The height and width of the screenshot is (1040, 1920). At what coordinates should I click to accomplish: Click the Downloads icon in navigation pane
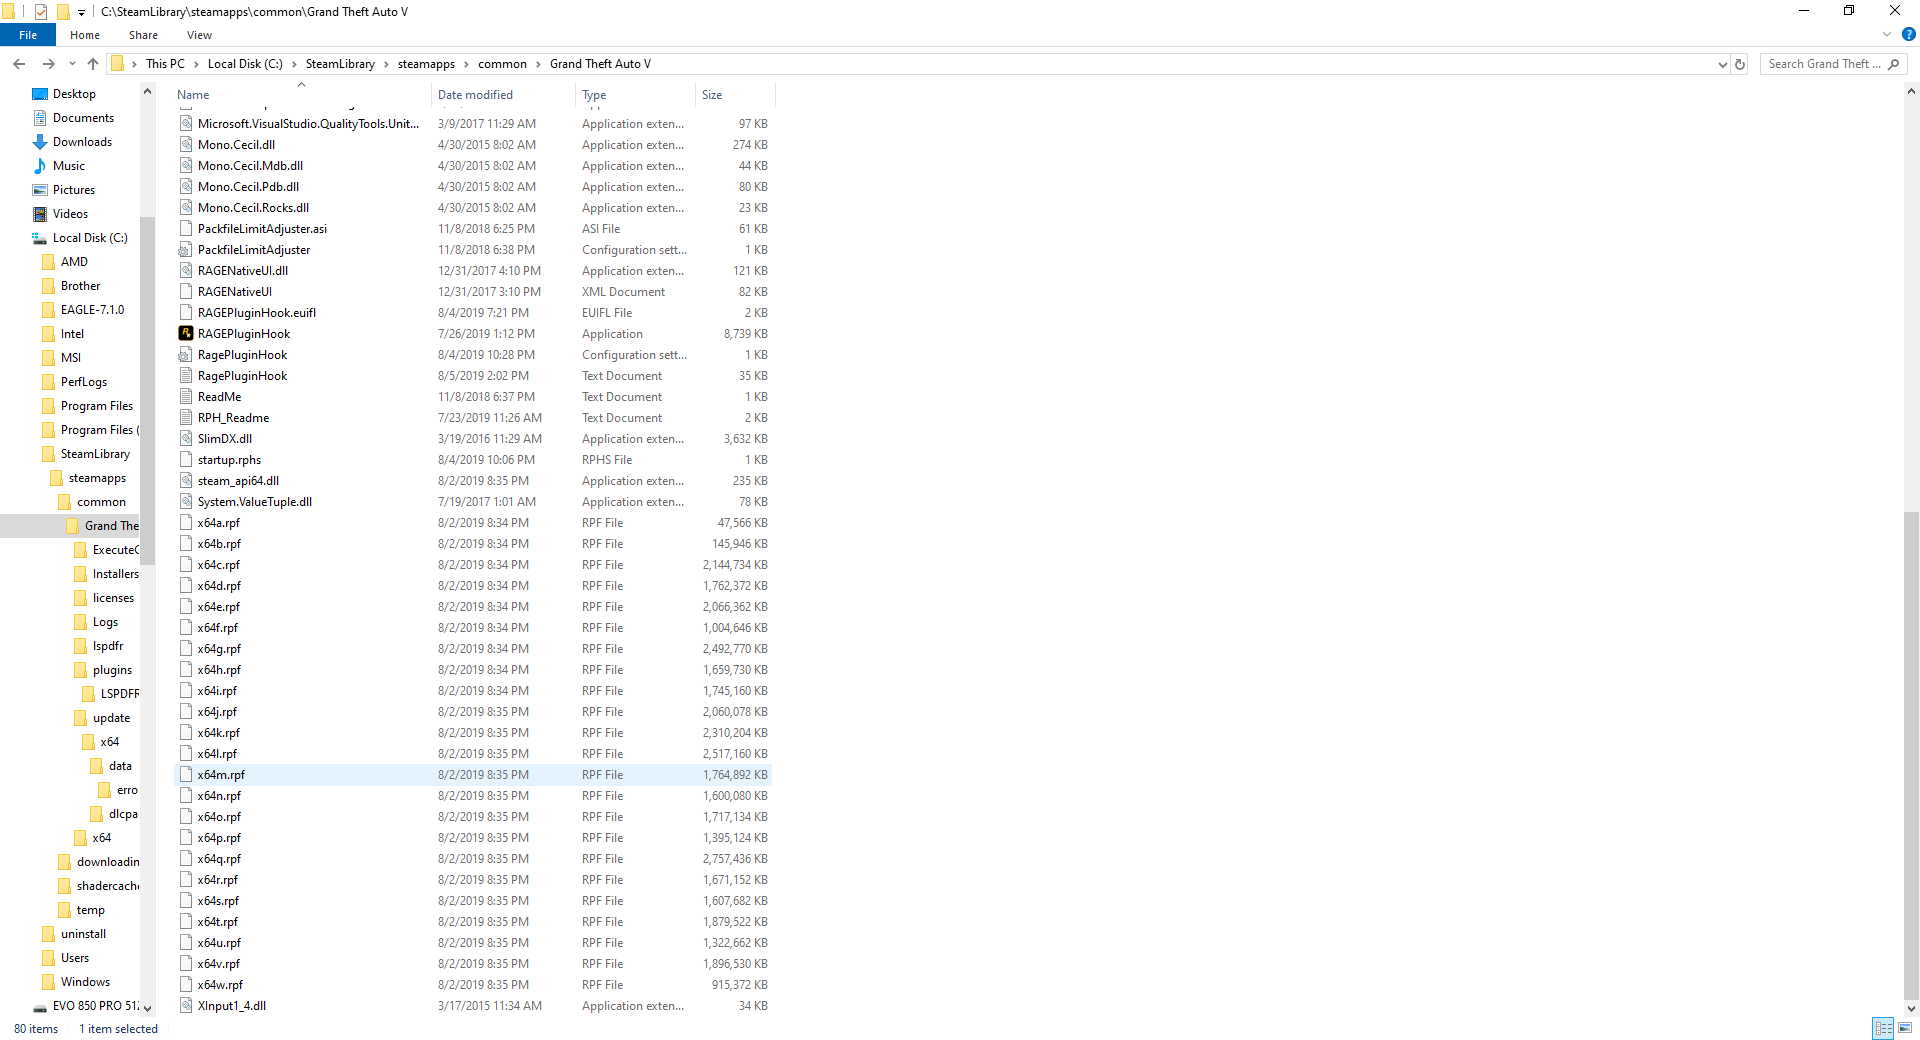(40, 142)
